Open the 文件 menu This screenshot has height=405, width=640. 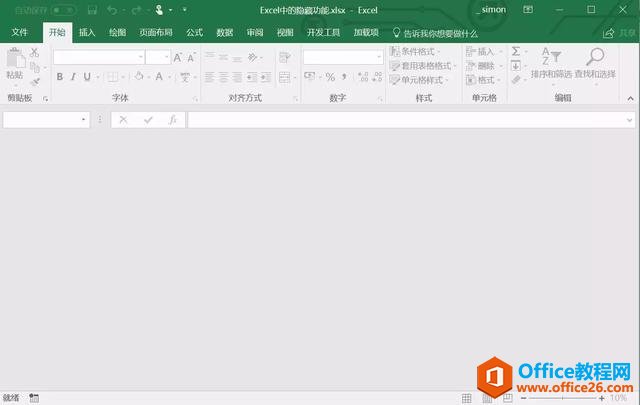20,32
